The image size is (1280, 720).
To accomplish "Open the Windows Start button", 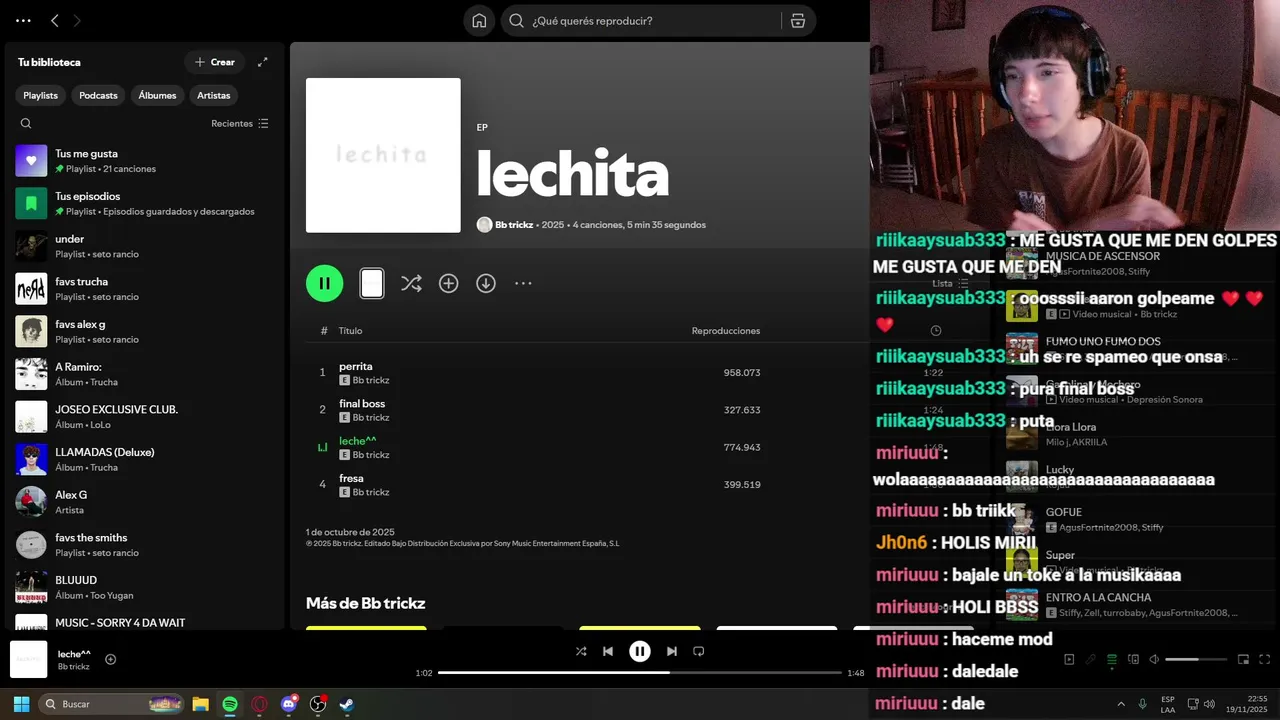I will click(x=21, y=704).
